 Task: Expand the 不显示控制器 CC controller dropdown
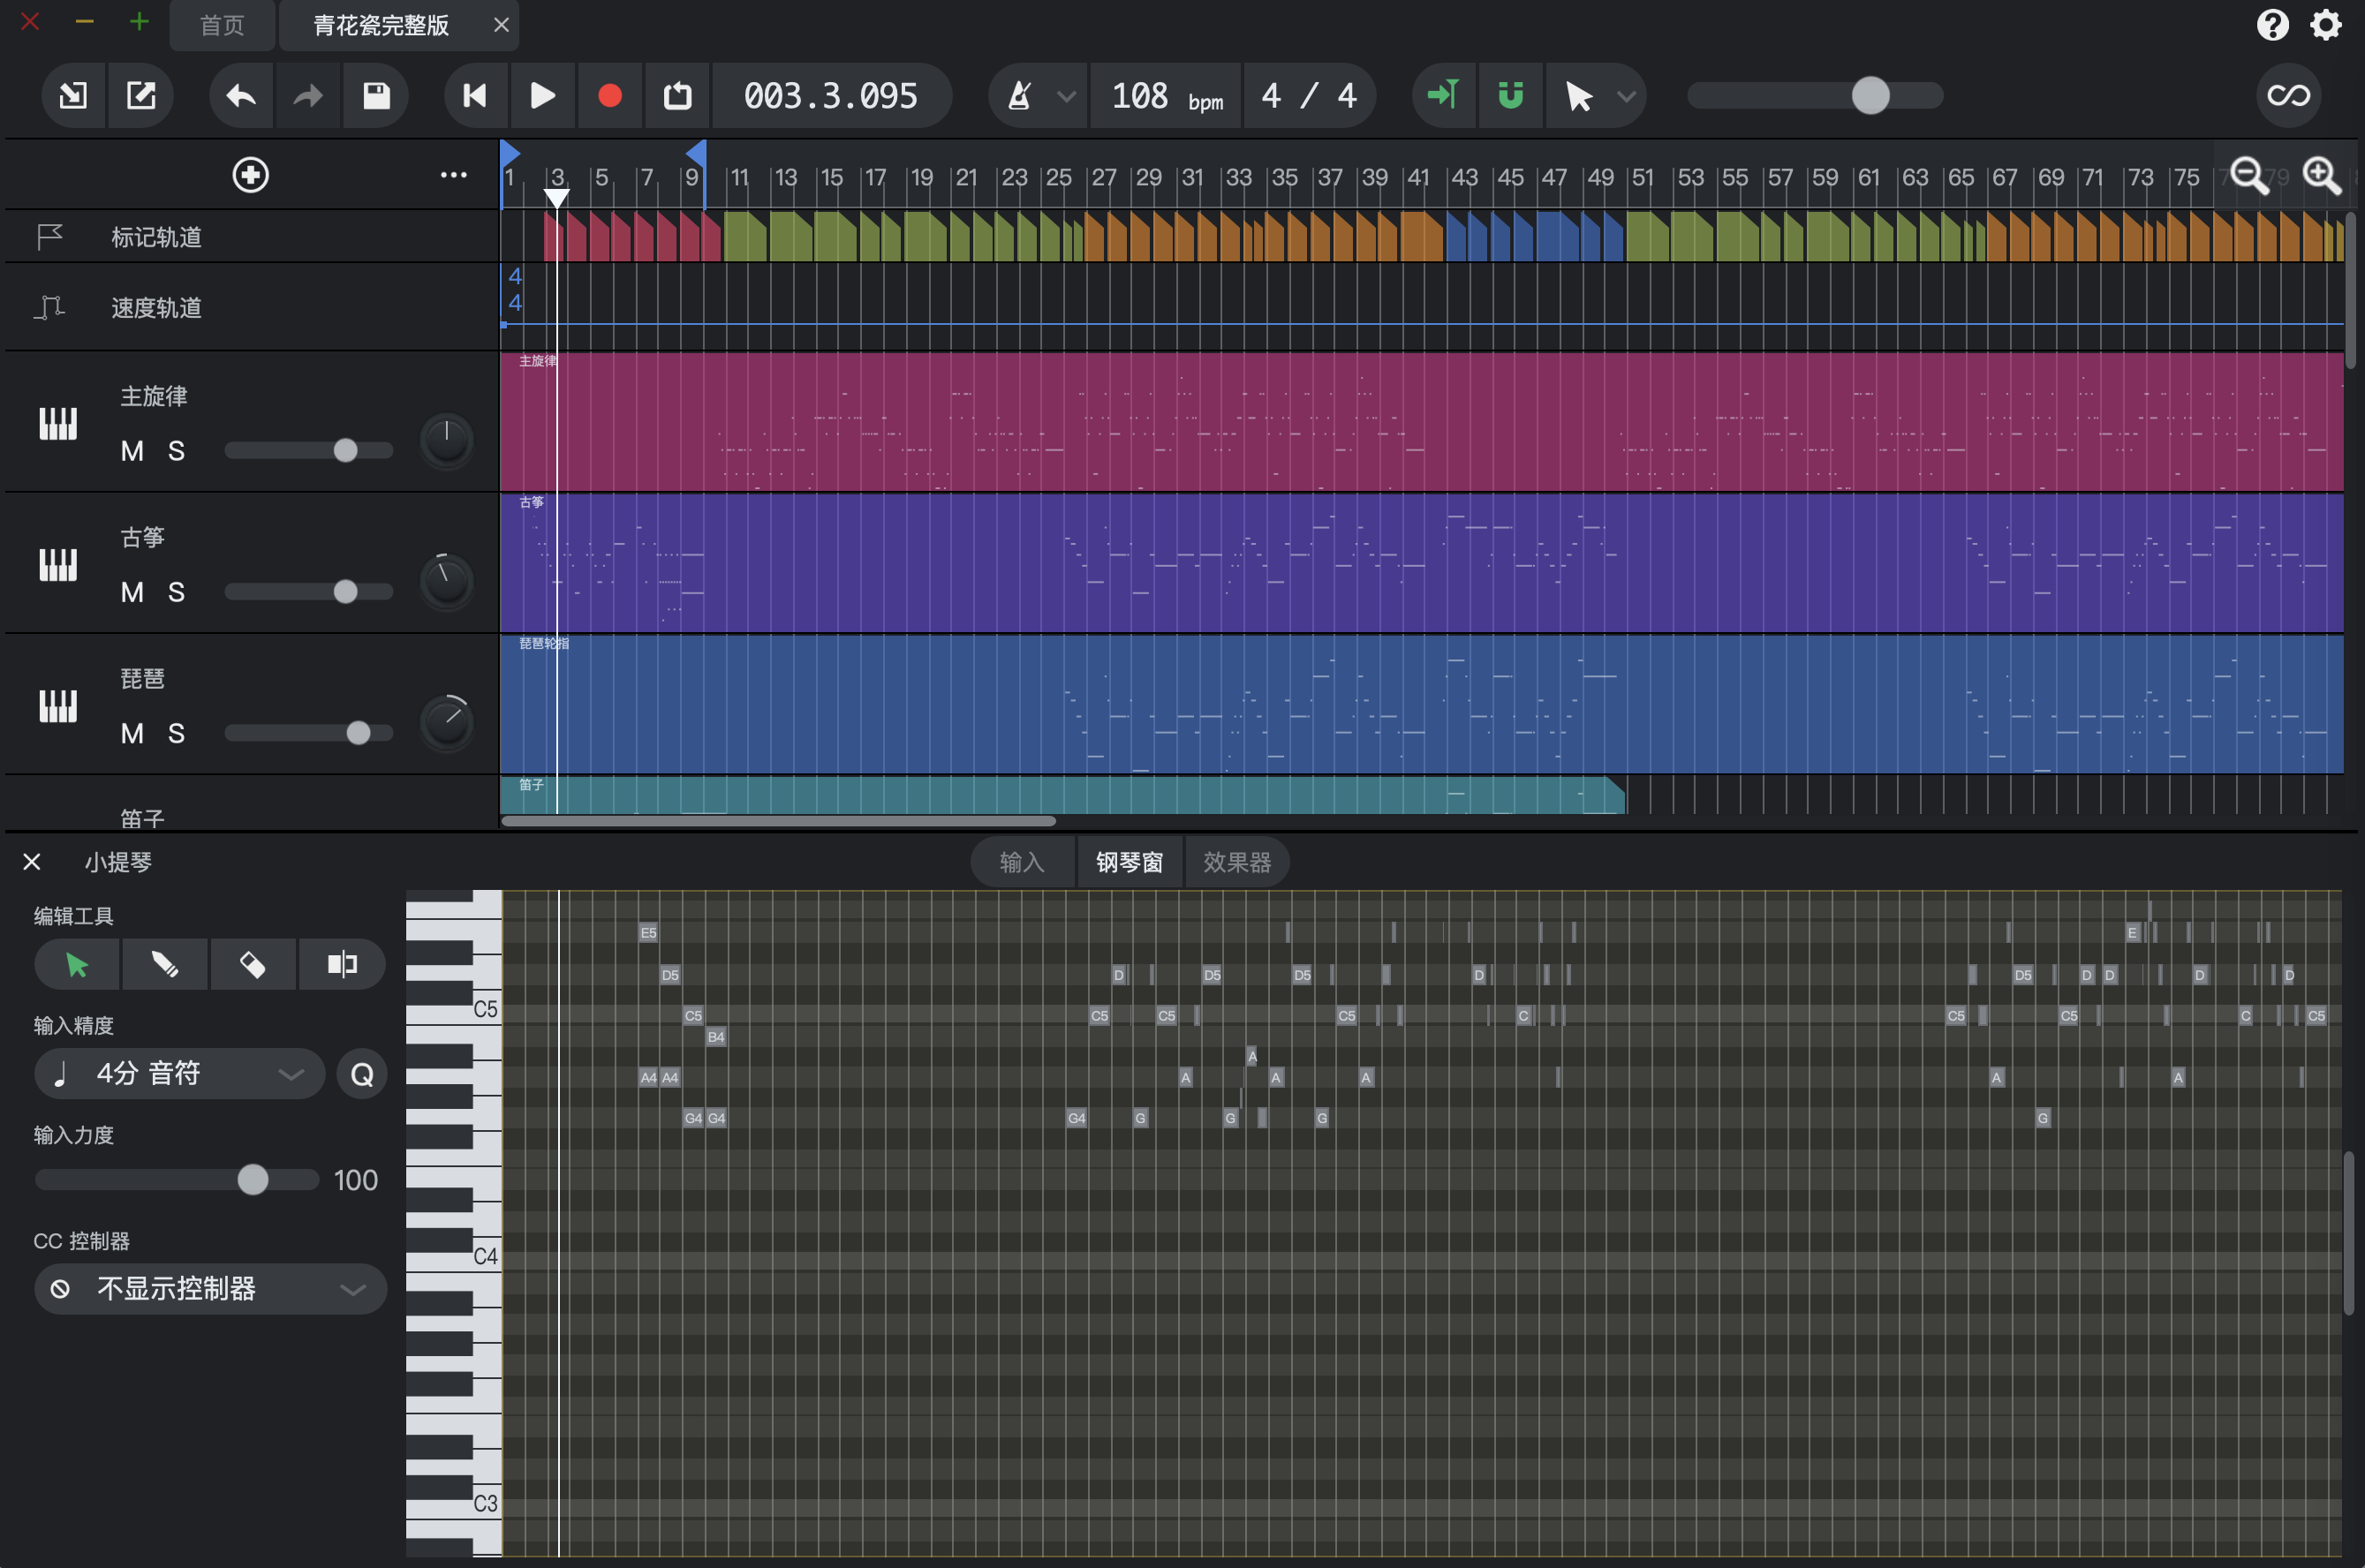210,1289
